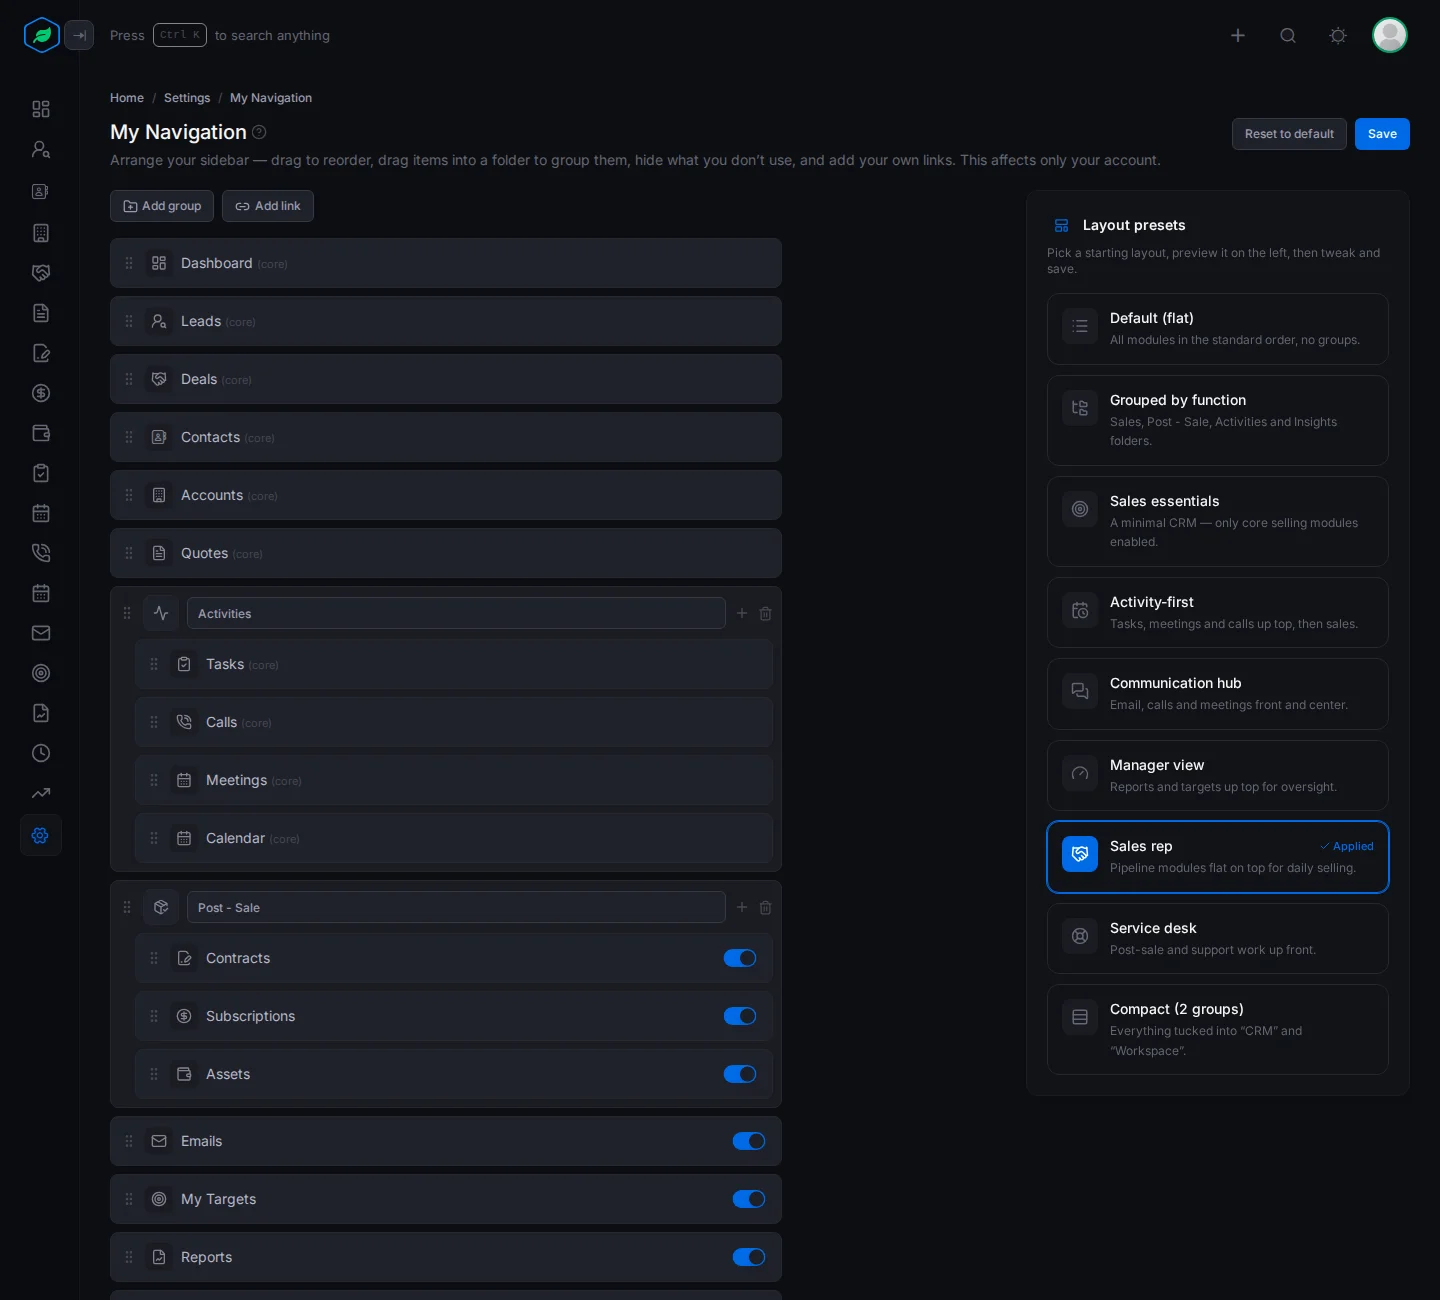Open My Targets icon in sidebar
1440x1300 pixels.
pyautogui.click(x=41, y=673)
